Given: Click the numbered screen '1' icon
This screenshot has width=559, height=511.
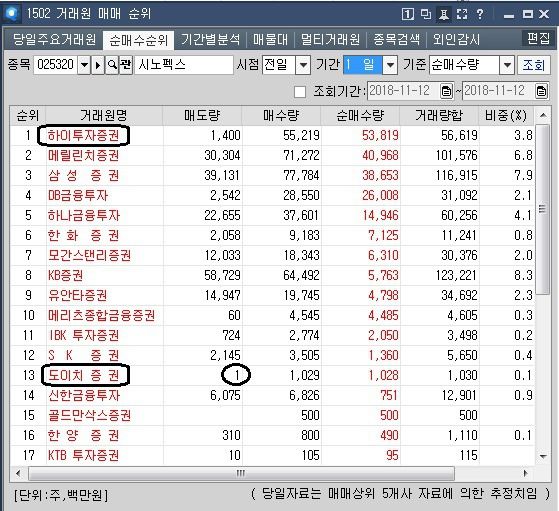Looking at the screenshot, I should coord(408,14).
